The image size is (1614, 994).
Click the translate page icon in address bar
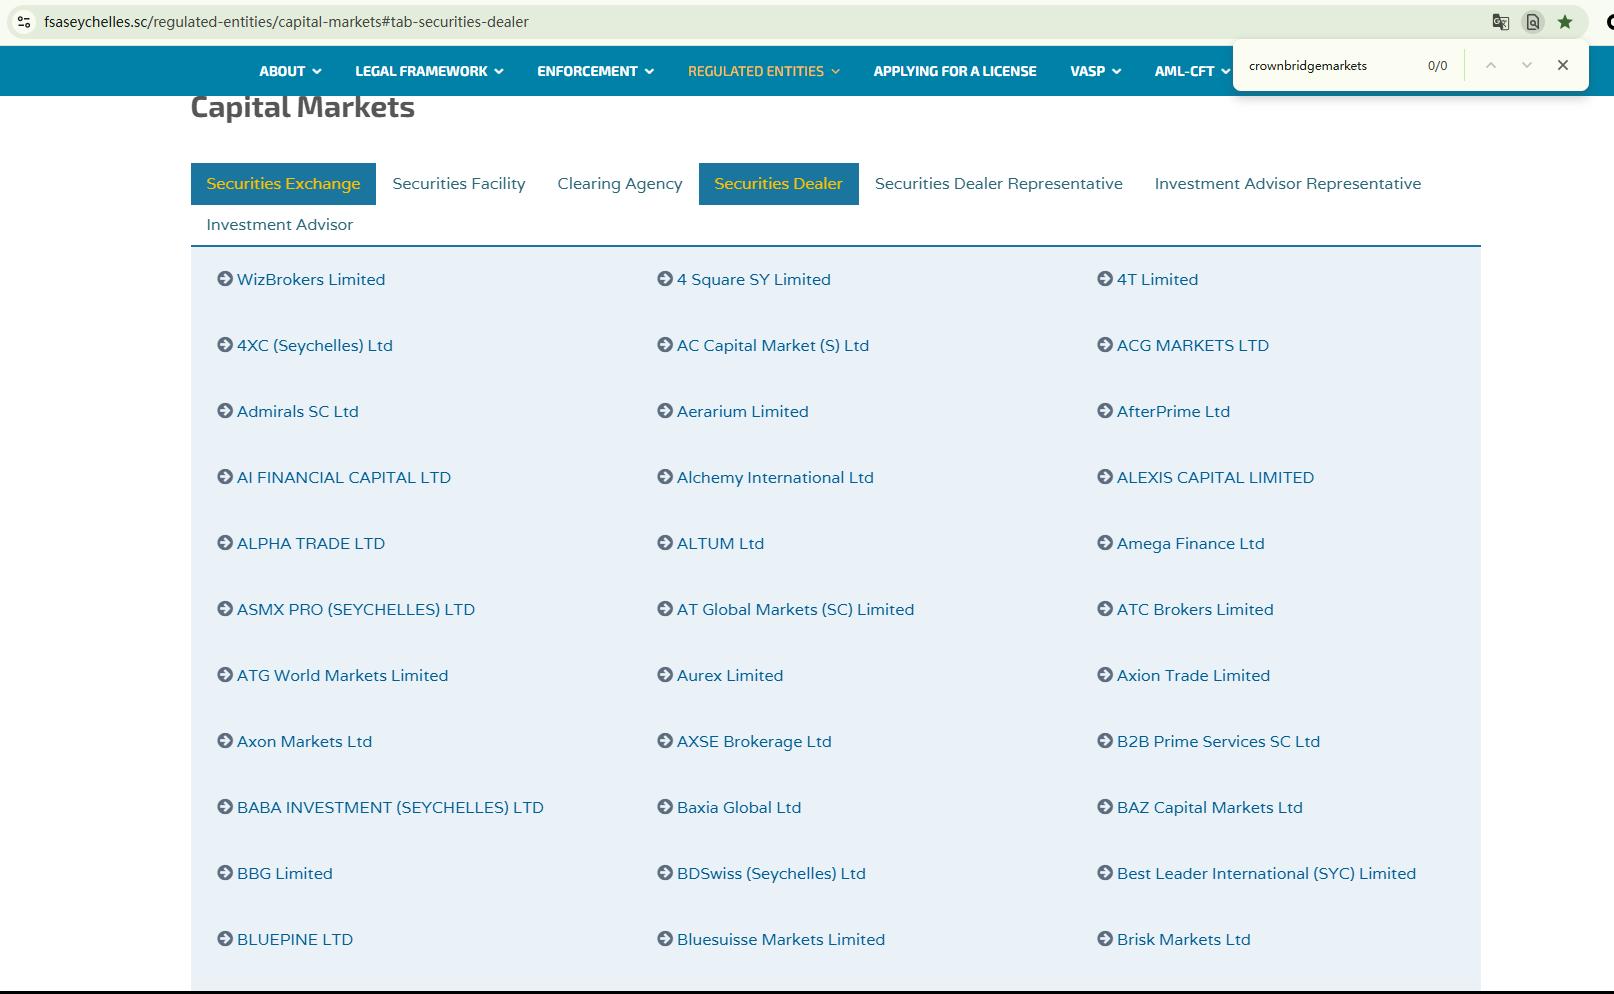1500,22
